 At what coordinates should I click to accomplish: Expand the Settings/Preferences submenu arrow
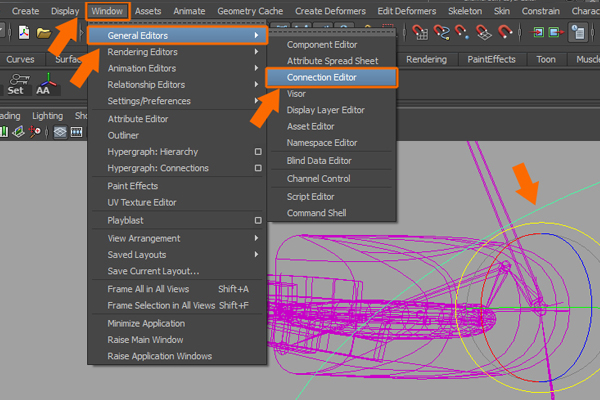pos(256,101)
